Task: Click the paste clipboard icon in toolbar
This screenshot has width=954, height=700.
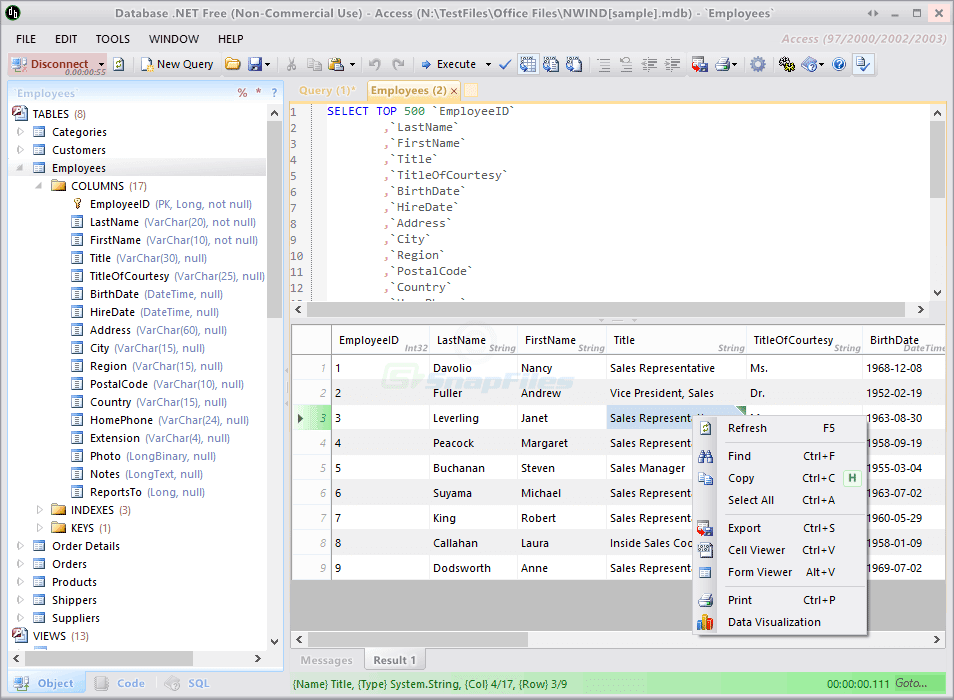Action: (x=336, y=64)
